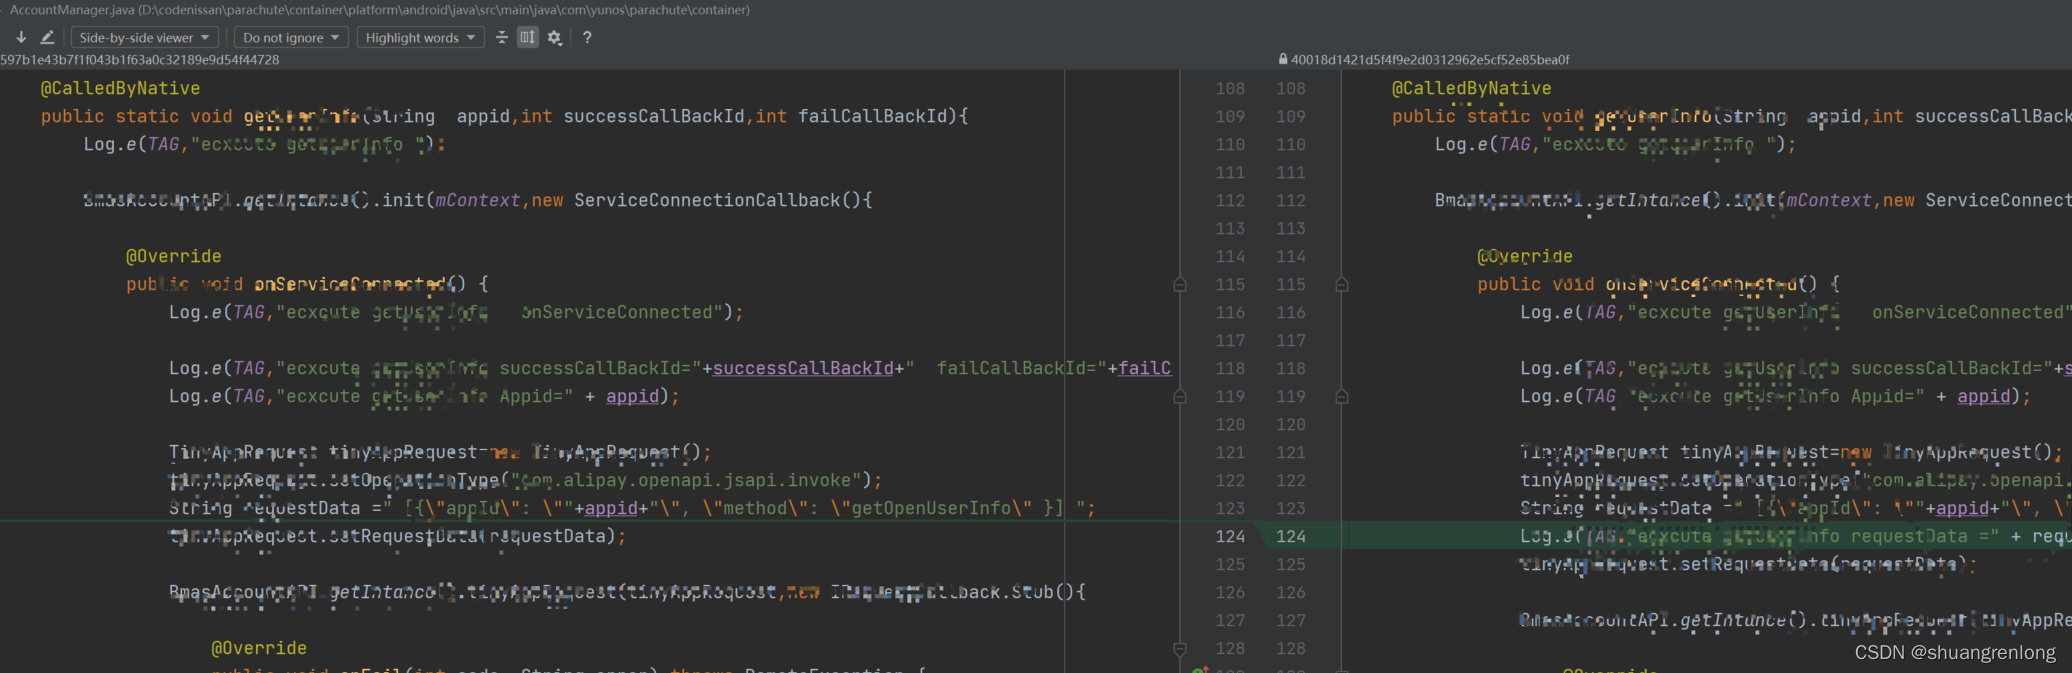Image resolution: width=2072 pixels, height=673 pixels.
Task: Click AccountManager.java title path
Action: pyautogui.click(x=380, y=10)
